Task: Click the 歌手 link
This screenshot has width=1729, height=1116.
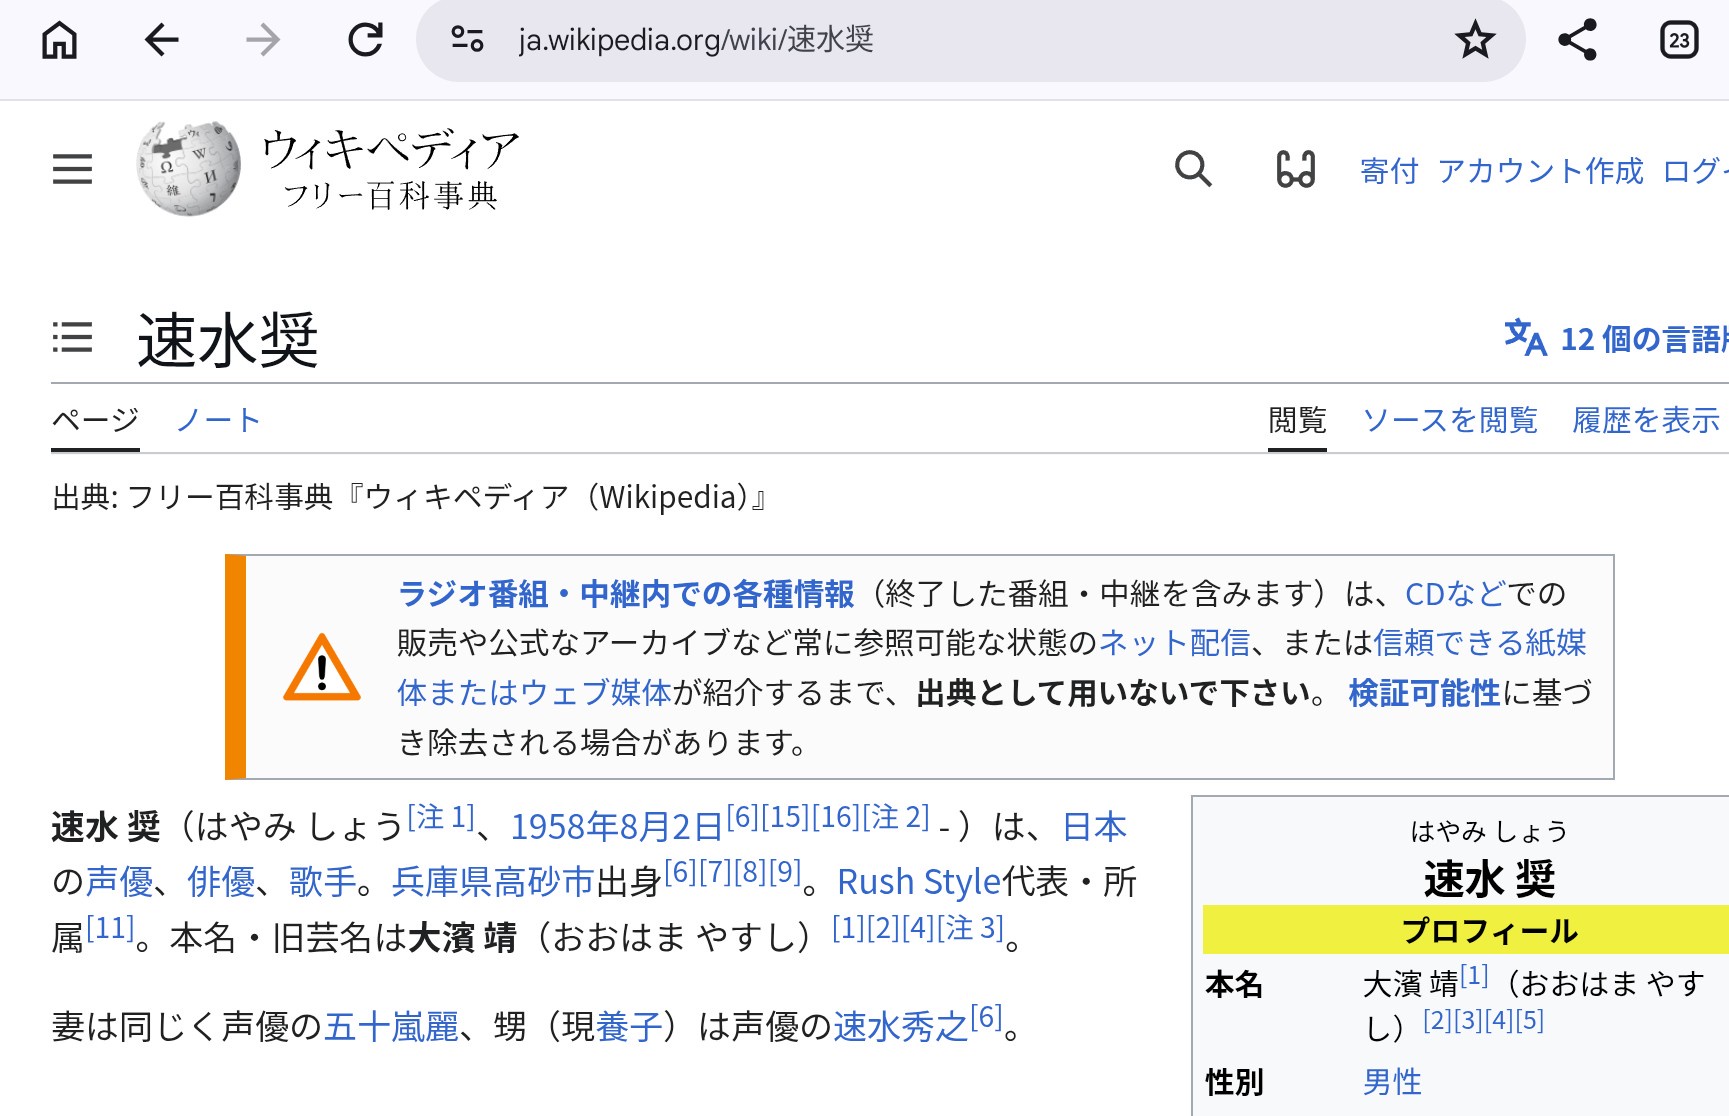Action: pyautogui.click(x=323, y=882)
